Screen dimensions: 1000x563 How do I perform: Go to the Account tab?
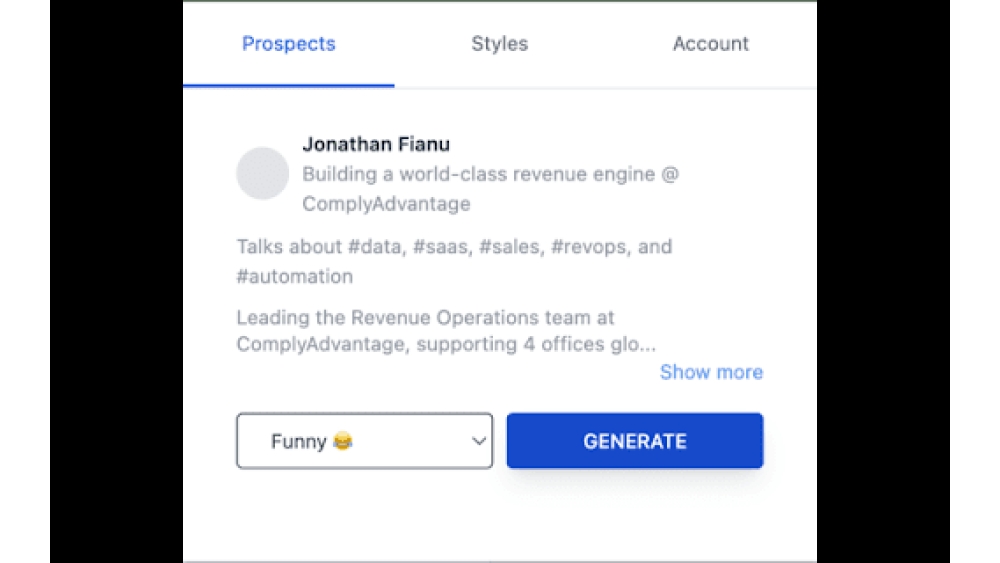tap(710, 44)
